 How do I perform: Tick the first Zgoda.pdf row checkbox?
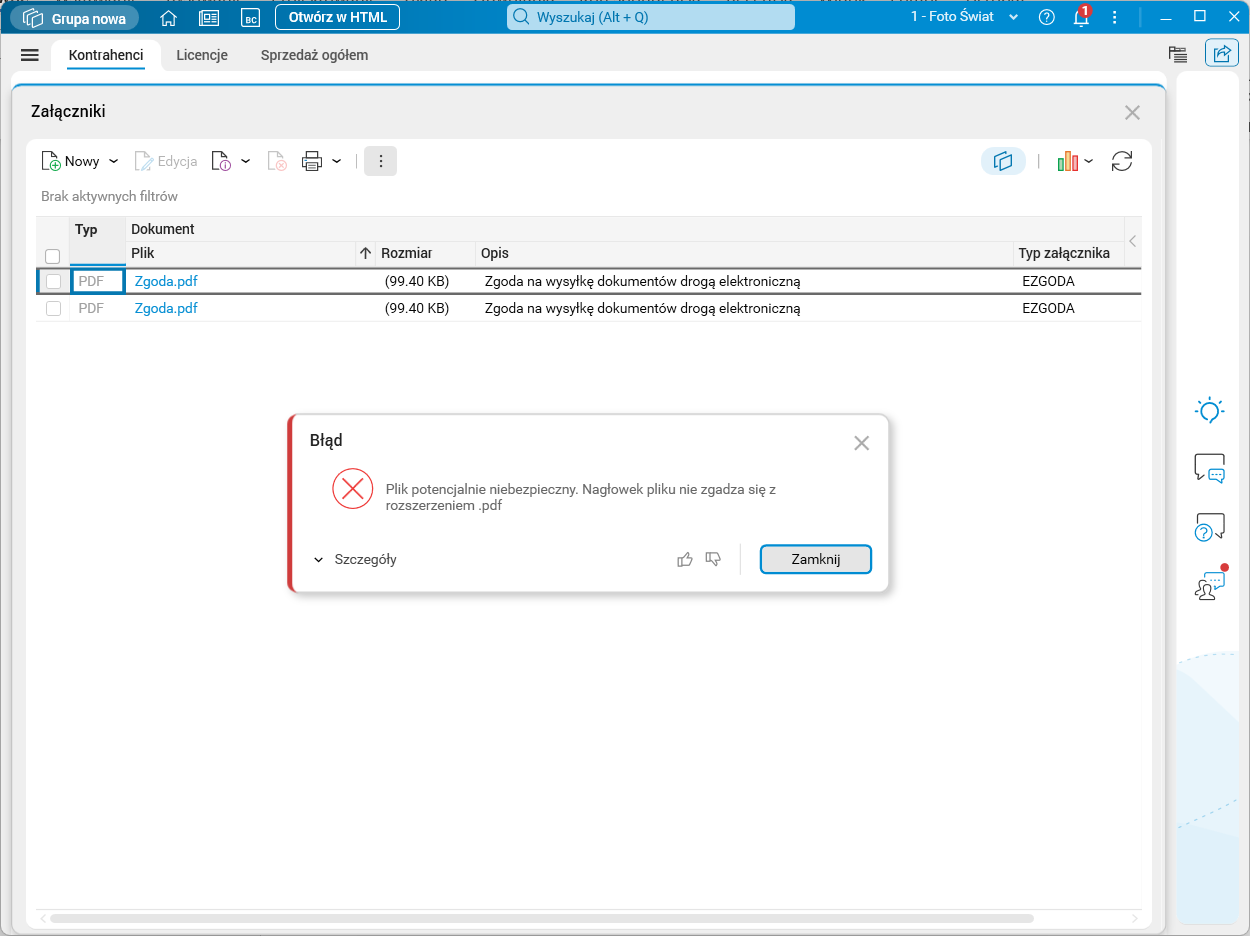[x=53, y=282]
